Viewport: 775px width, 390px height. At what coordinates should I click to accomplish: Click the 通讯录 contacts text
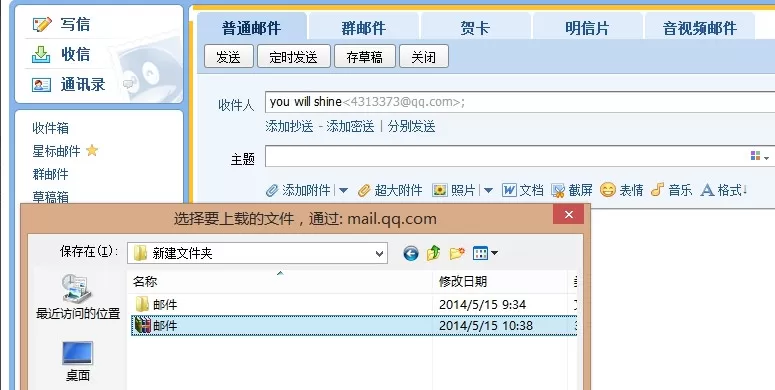tap(83, 85)
